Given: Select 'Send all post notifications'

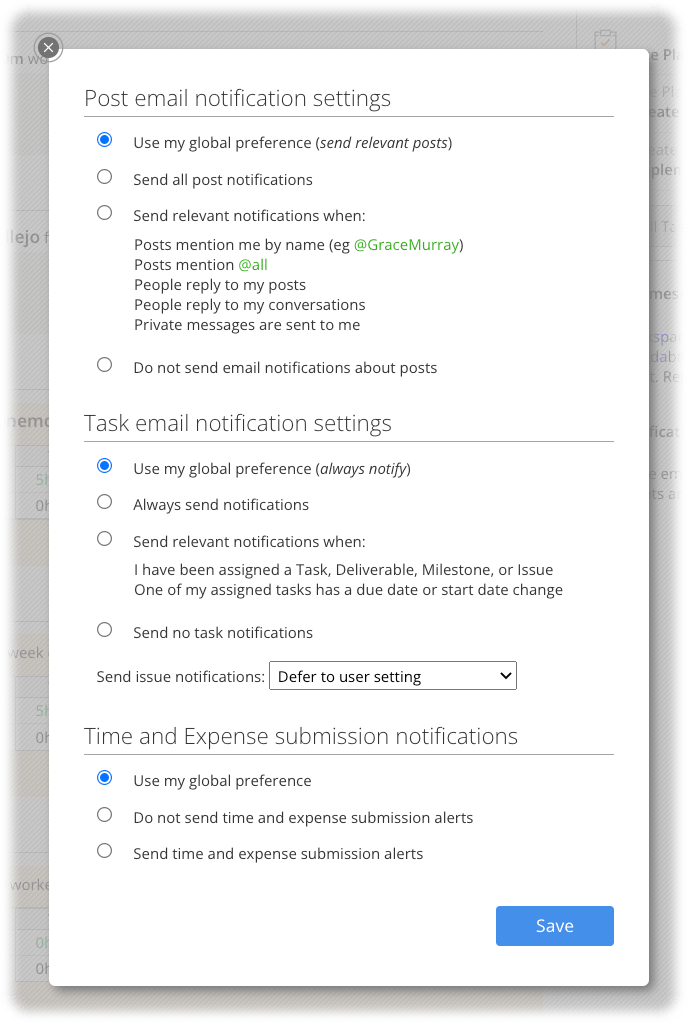Looking at the screenshot, I should coord(104,176).
